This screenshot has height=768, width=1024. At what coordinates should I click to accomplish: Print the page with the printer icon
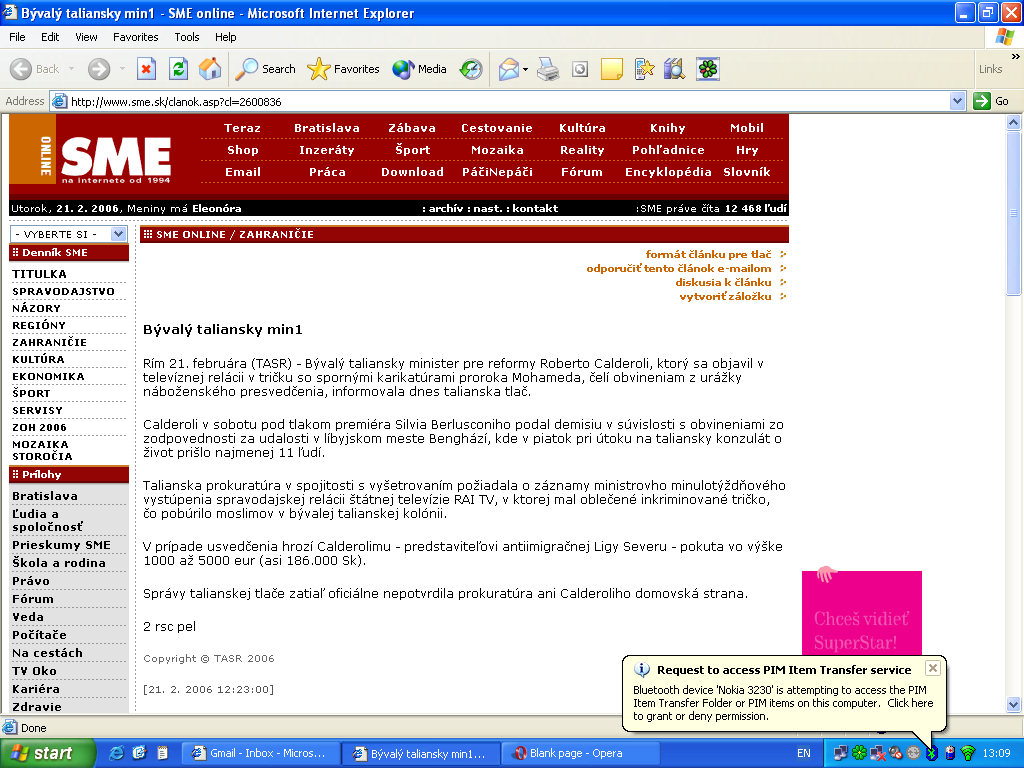(547, 69)
